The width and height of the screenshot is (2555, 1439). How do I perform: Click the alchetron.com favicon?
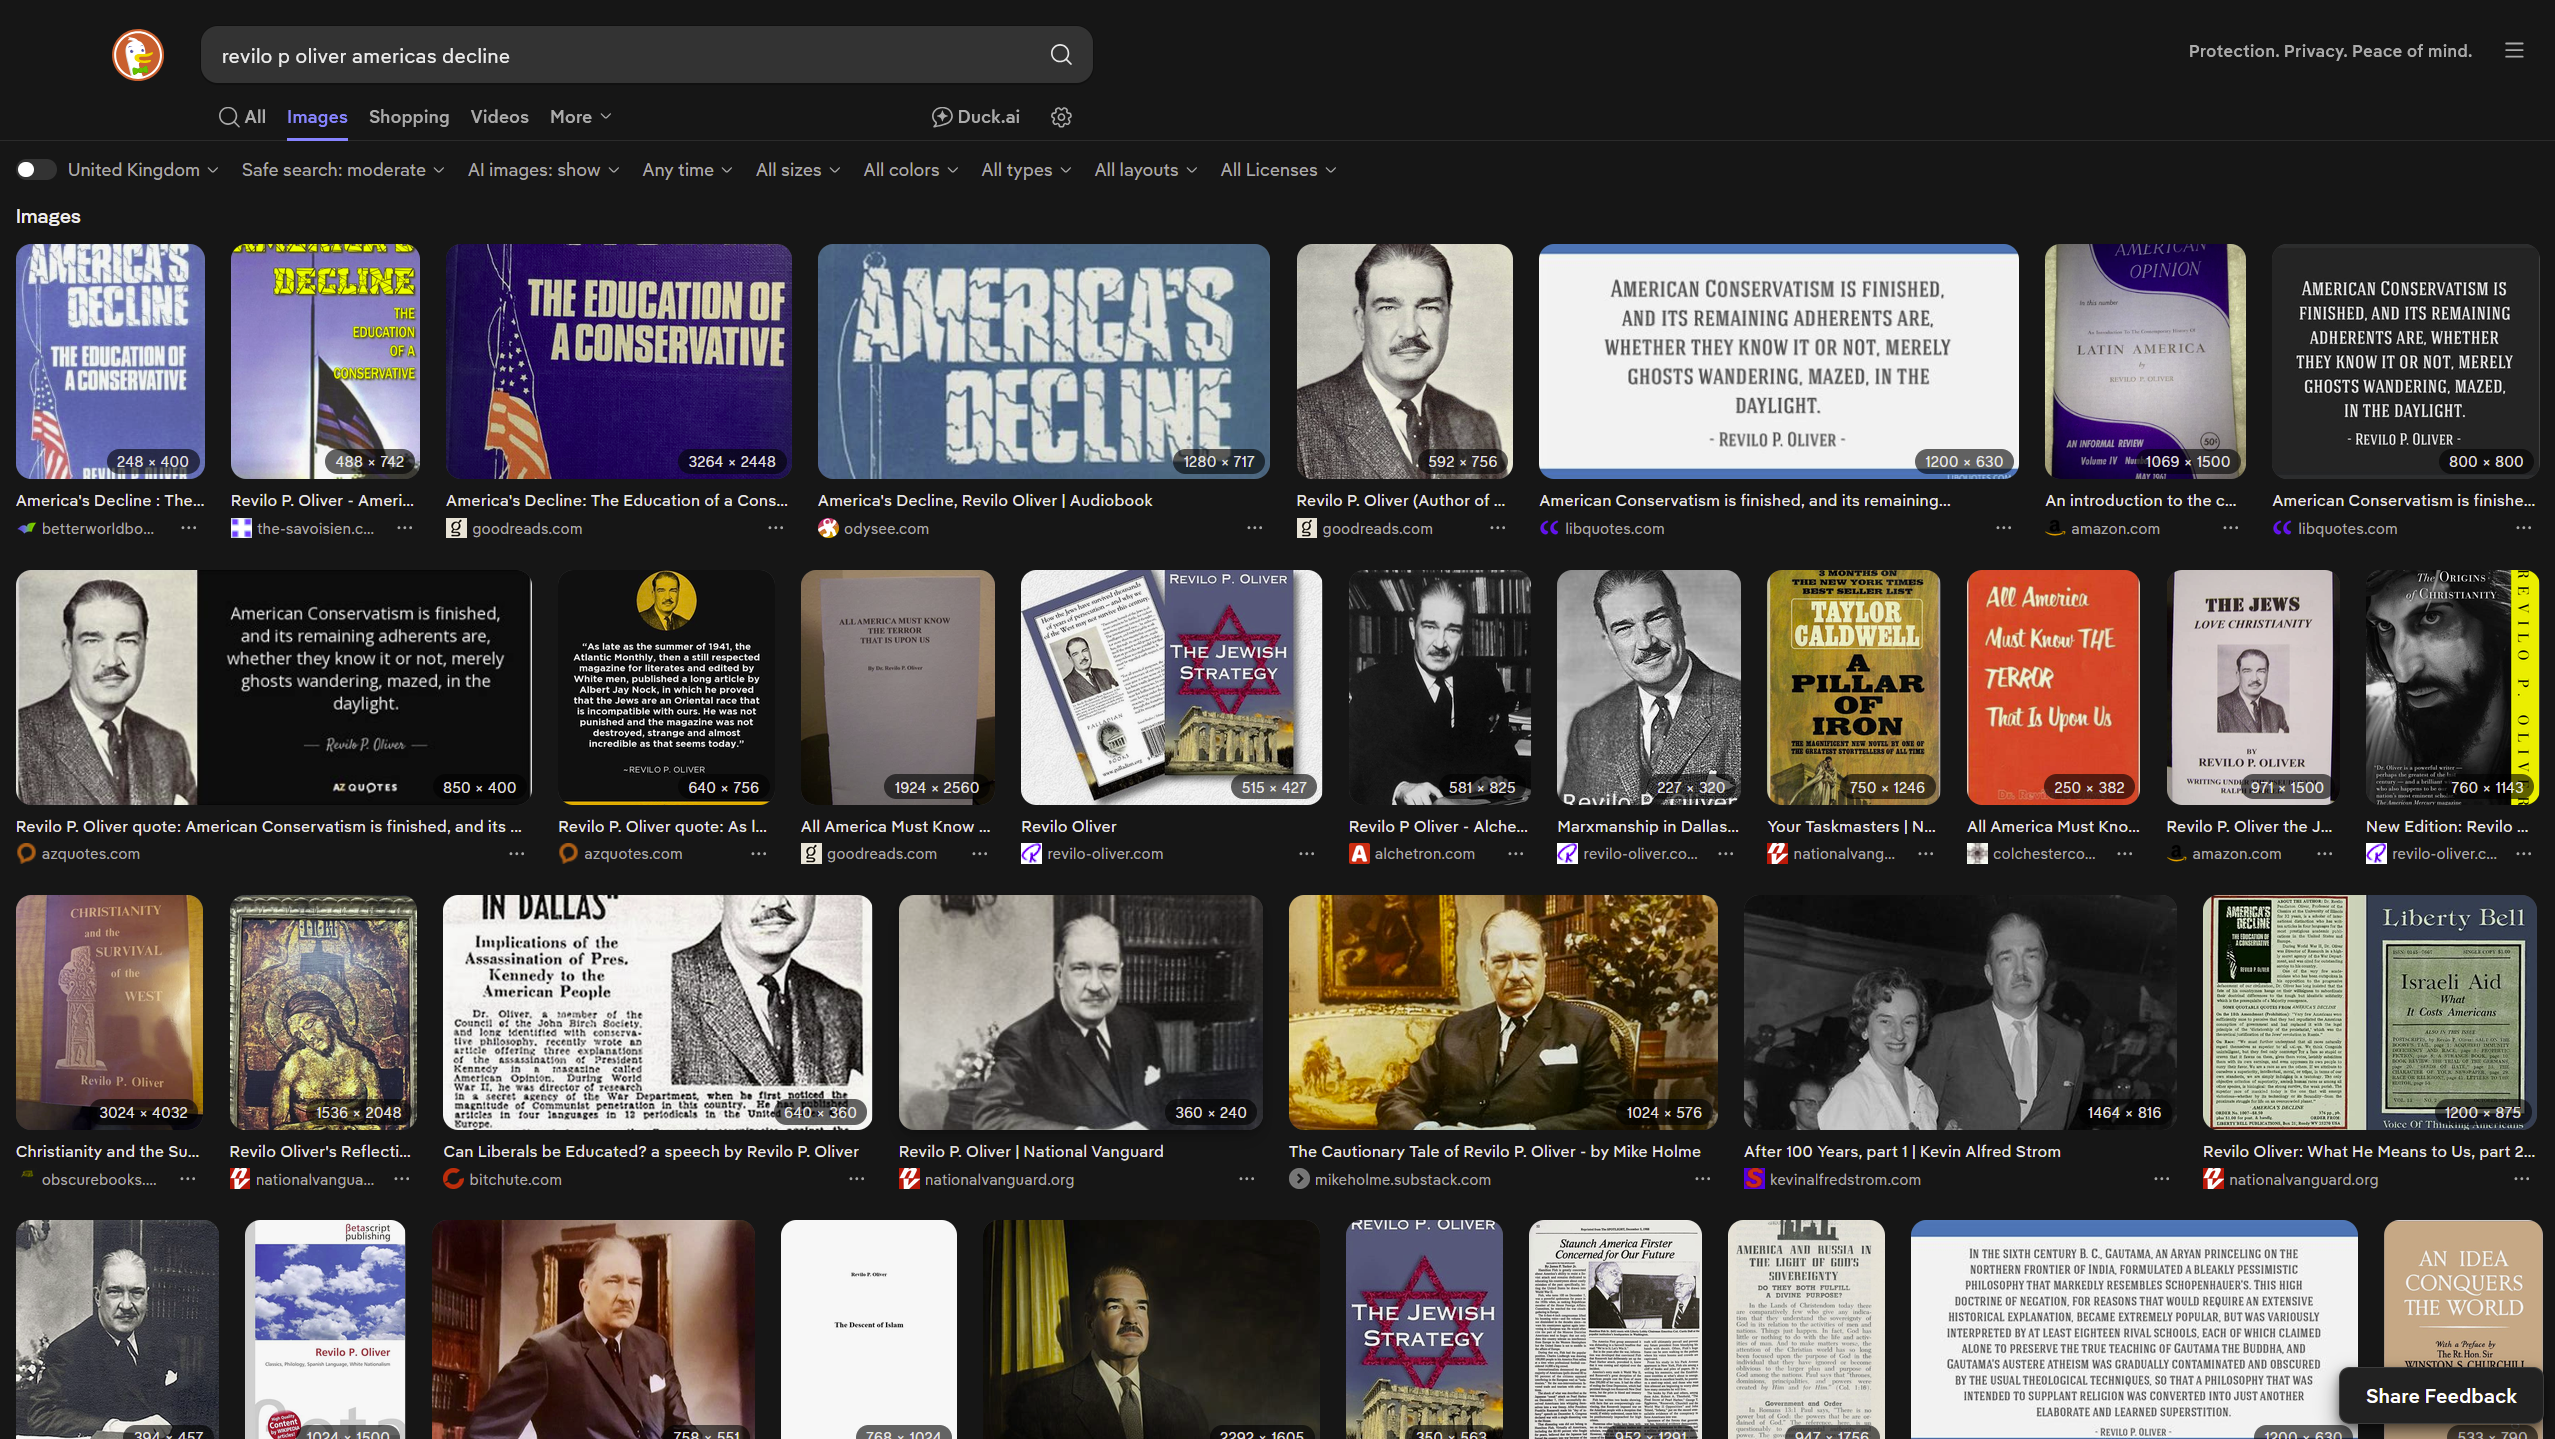(x=1359, y=854)
